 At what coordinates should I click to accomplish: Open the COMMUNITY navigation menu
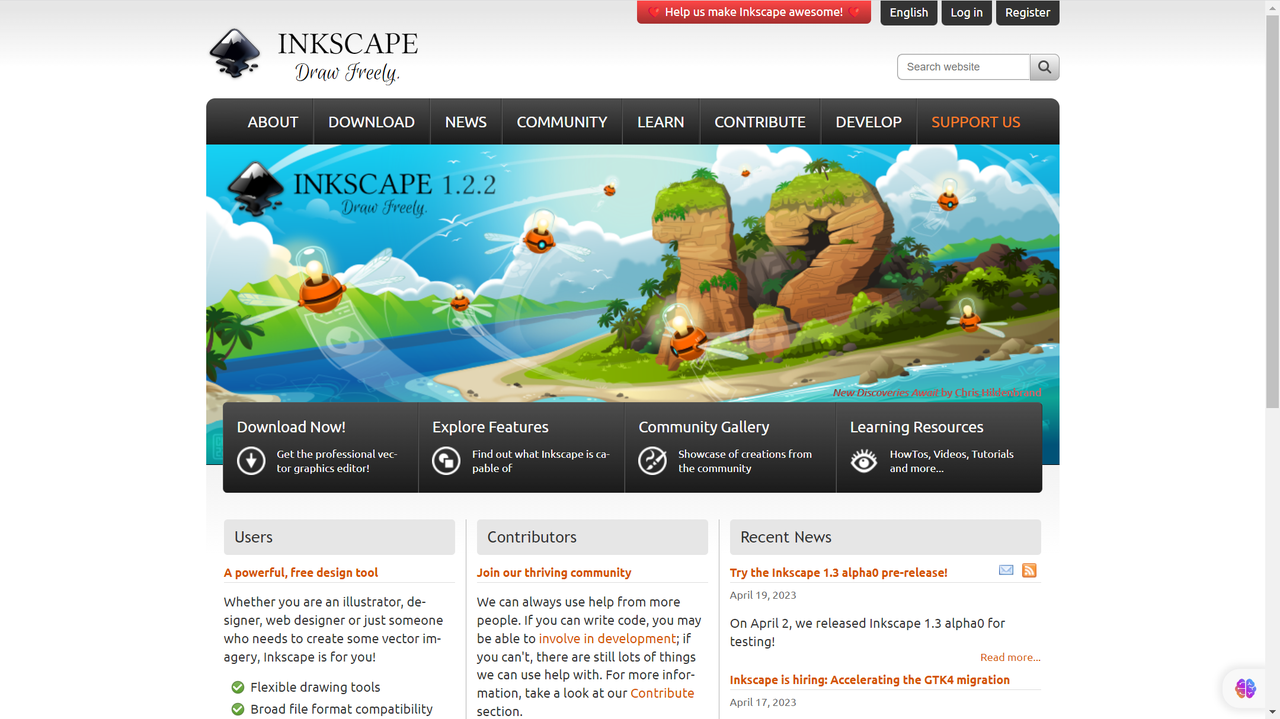[x=561, y=122]
